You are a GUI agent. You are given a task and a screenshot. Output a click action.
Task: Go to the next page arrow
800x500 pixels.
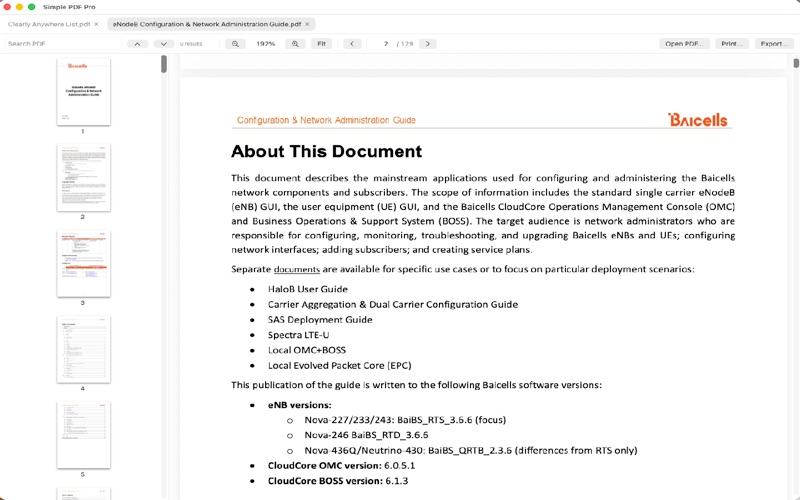(428, 44)
